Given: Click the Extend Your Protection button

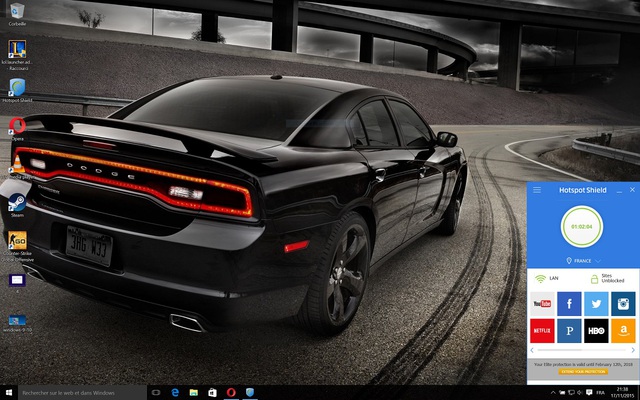Looking at the screenshot, I should [581, 371].
